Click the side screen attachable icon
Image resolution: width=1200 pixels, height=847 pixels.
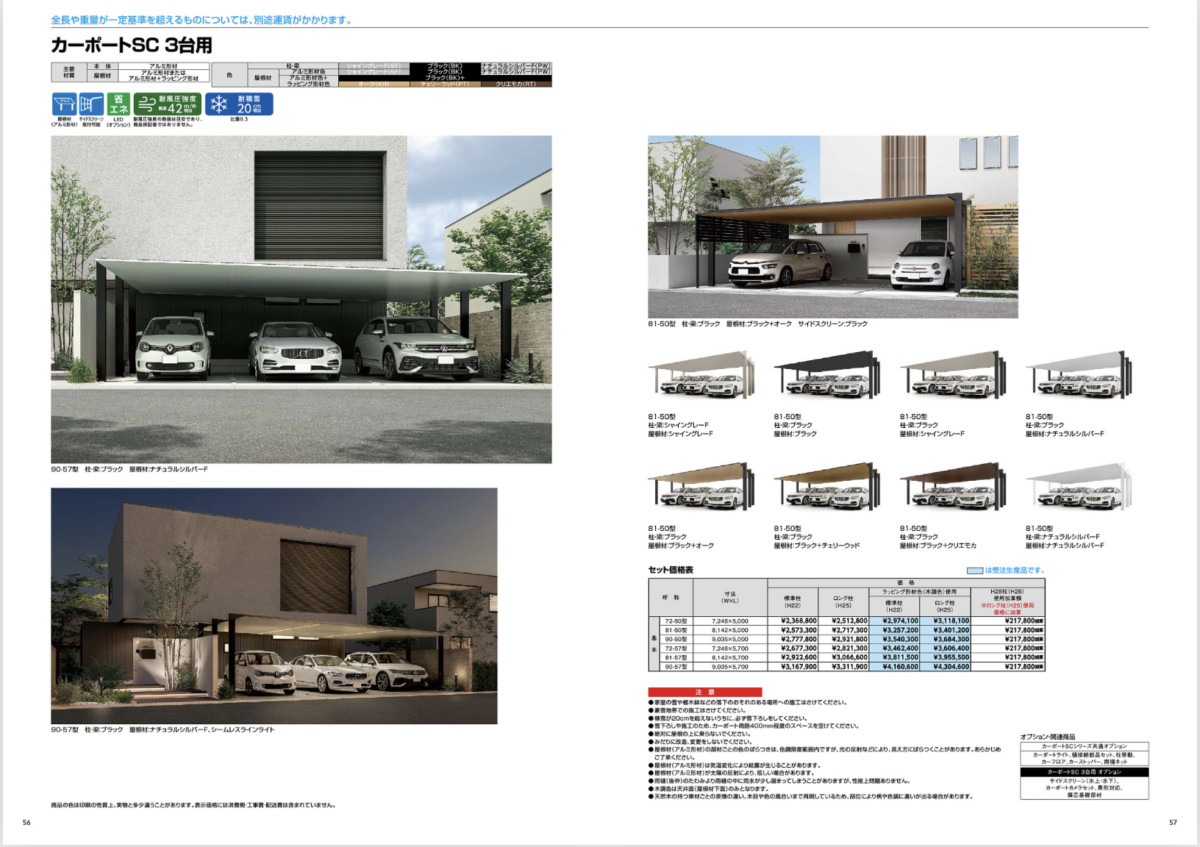click(x=91, y=105)
